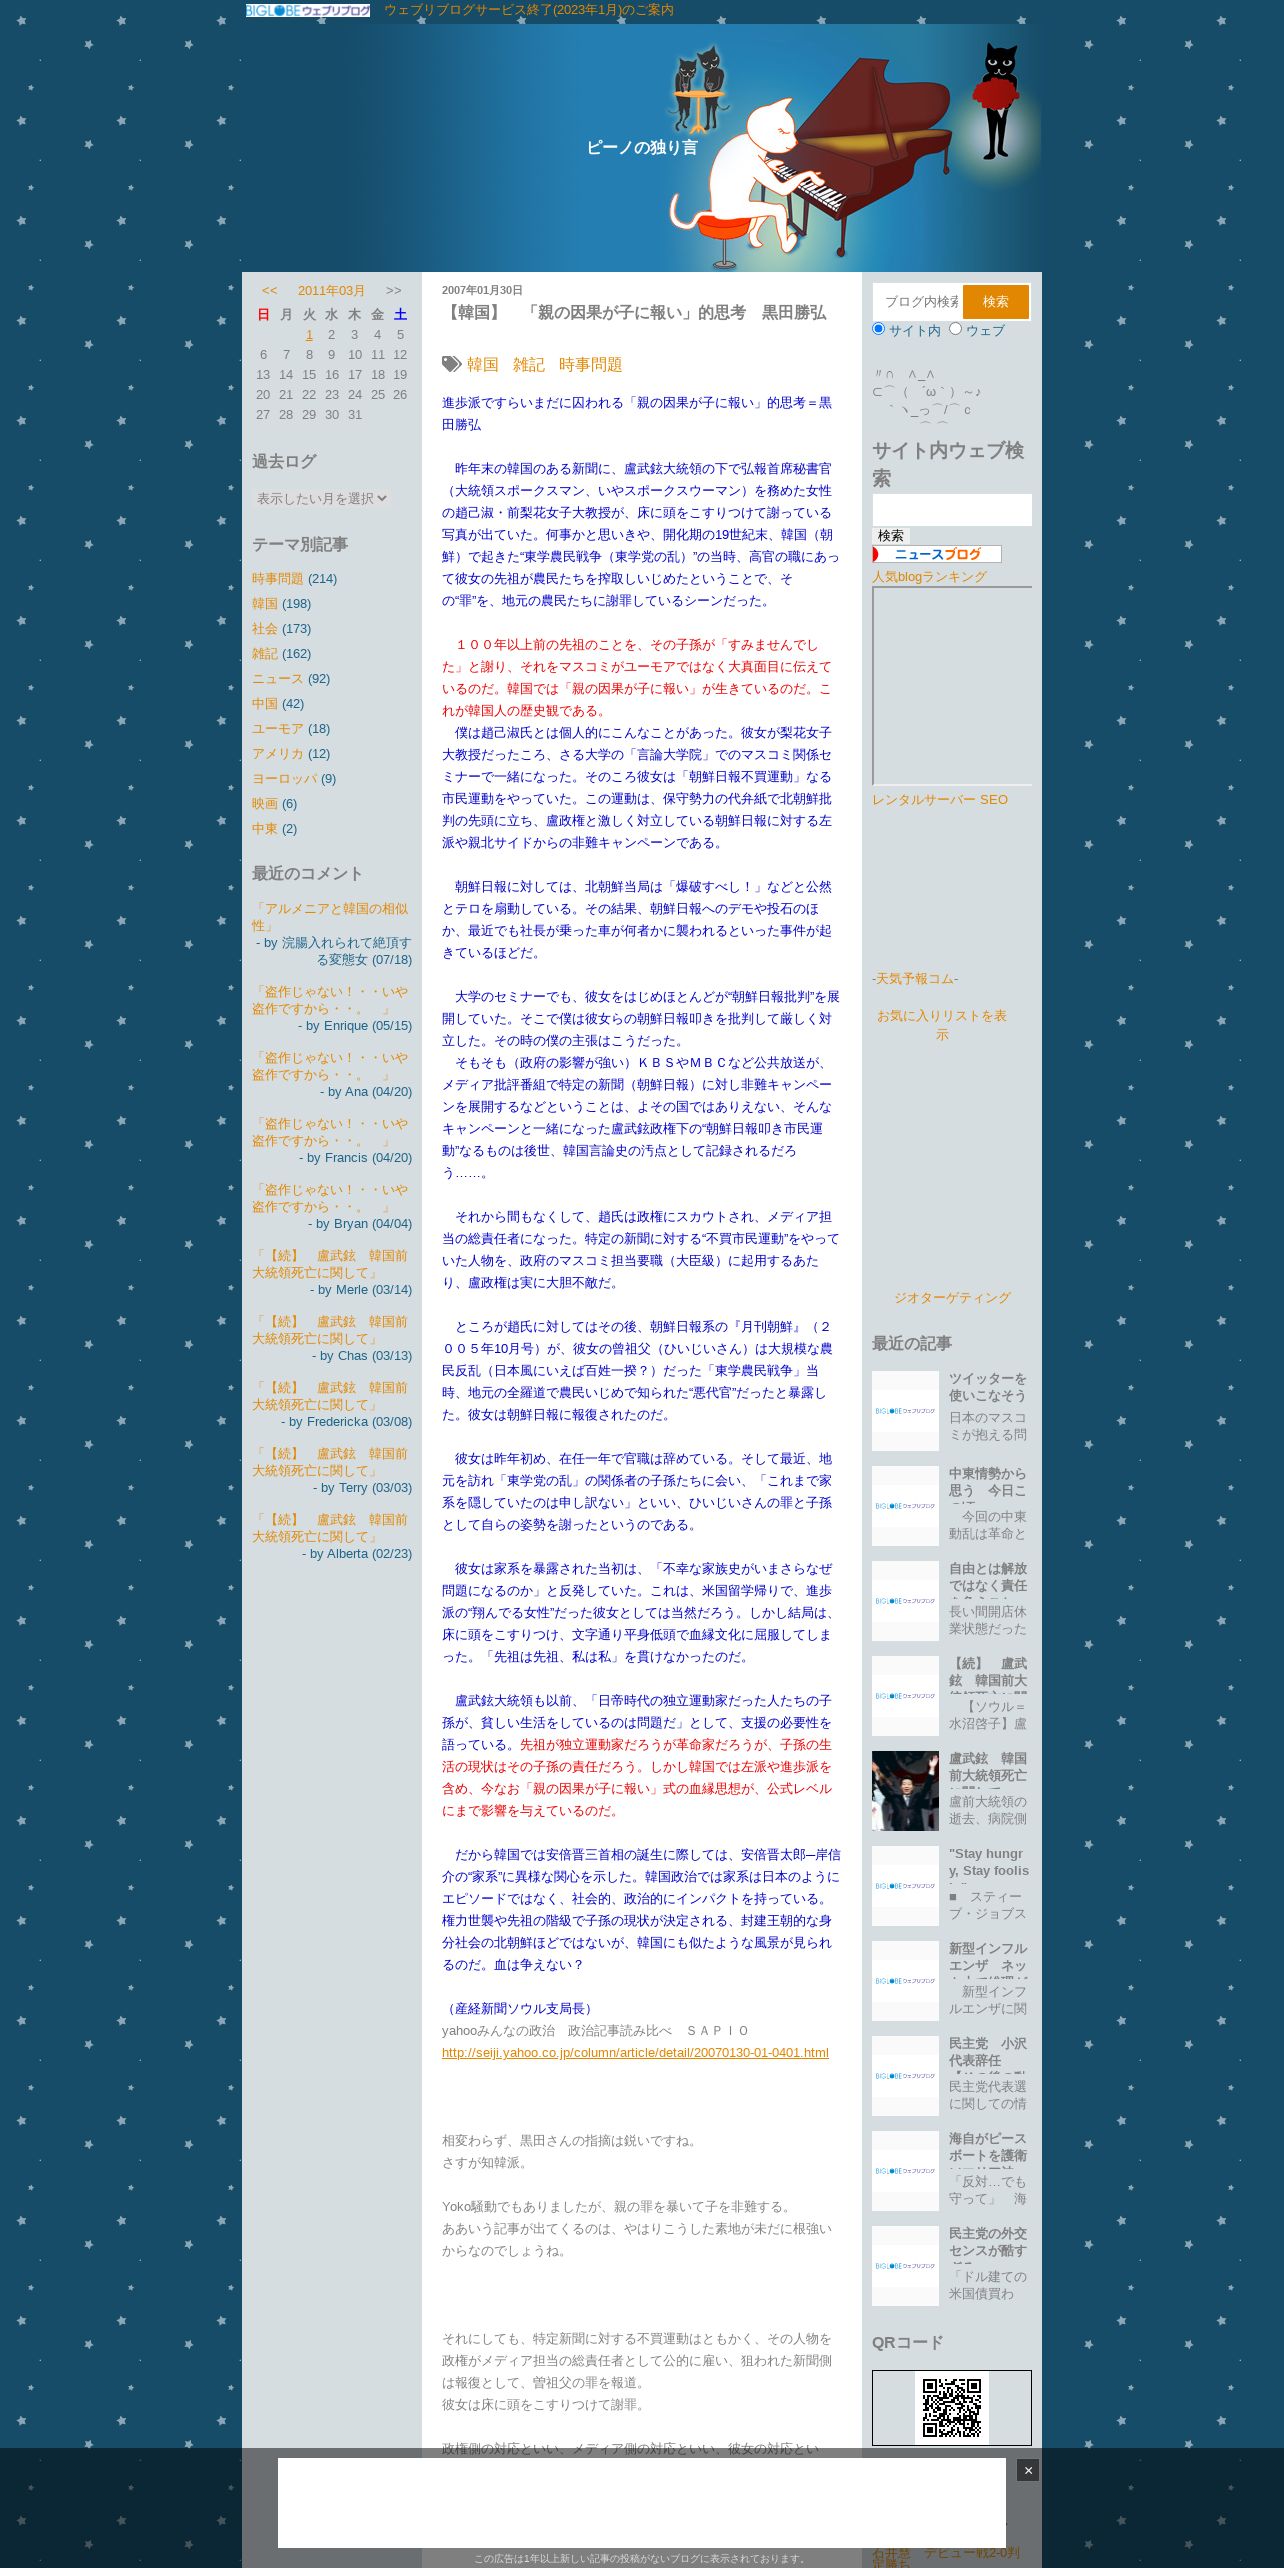The height and width of the screenshot is (2568, 1284).
Task: Open the 中国 theme category
Action: coord(265,704)
